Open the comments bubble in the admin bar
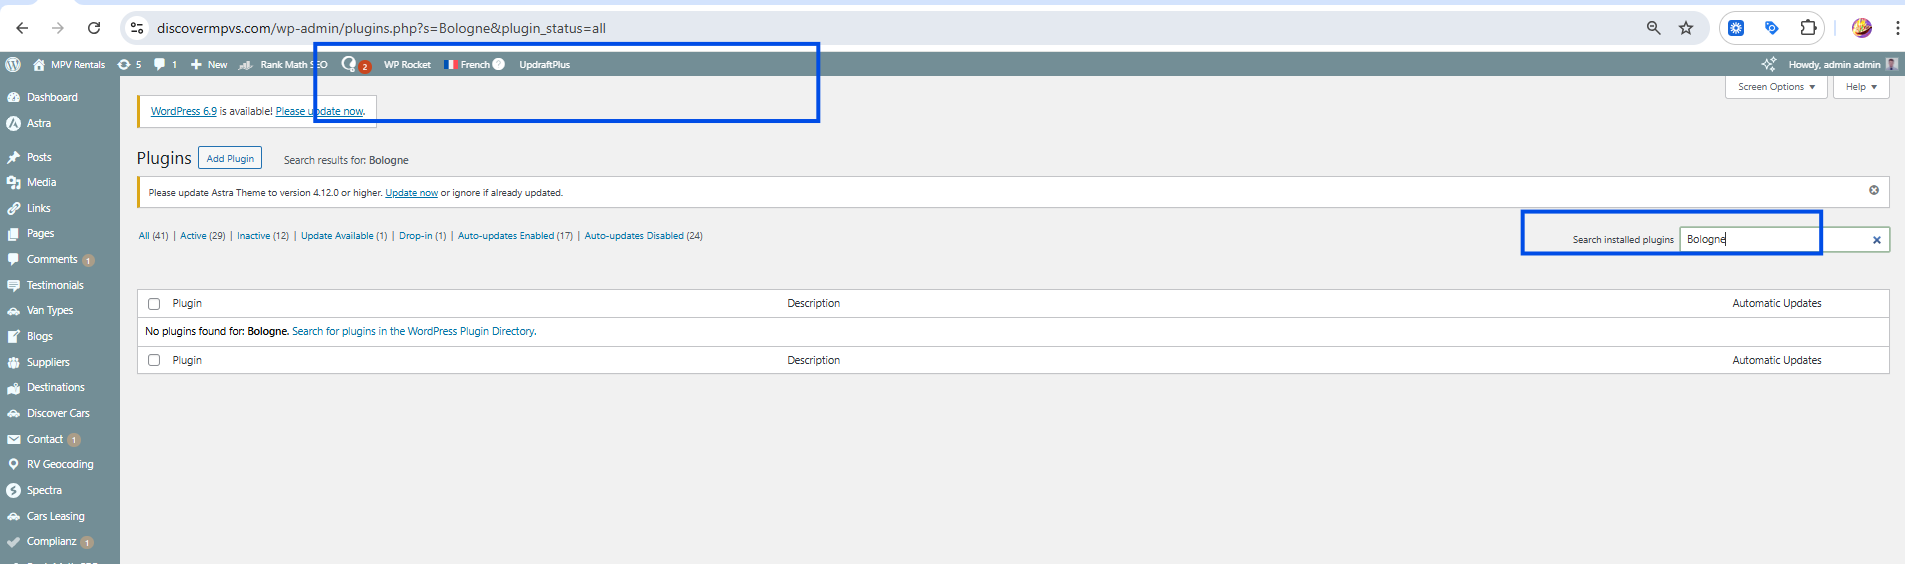 pyautogui.click(x=165, y=64)
